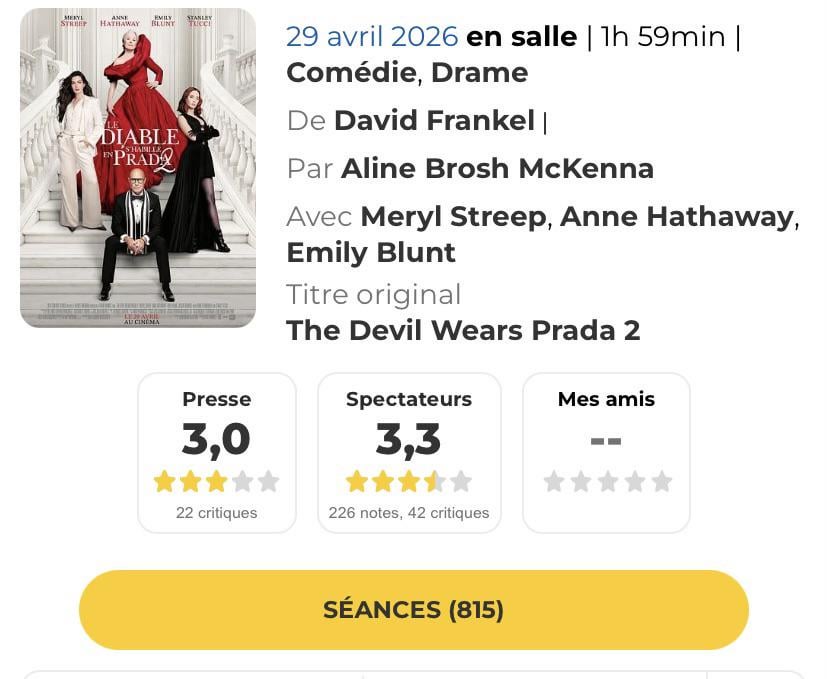Open director David Frankel's page
The height and width of the screenshot is (679, 827).
434,121
